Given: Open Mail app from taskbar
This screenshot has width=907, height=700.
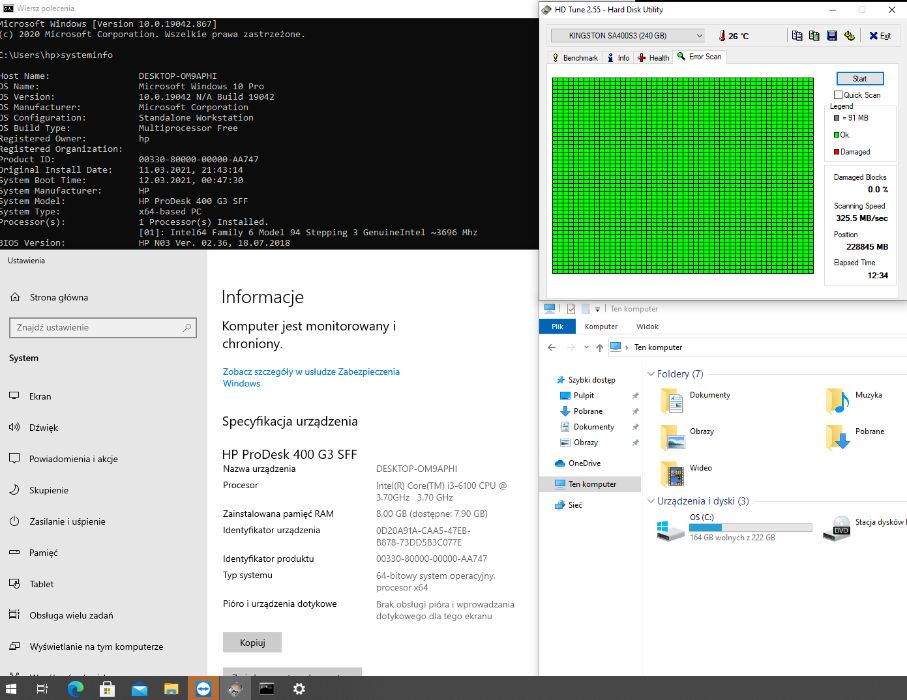Looking at the screenshot, I should pyautogui.click(x=139, y=688).
